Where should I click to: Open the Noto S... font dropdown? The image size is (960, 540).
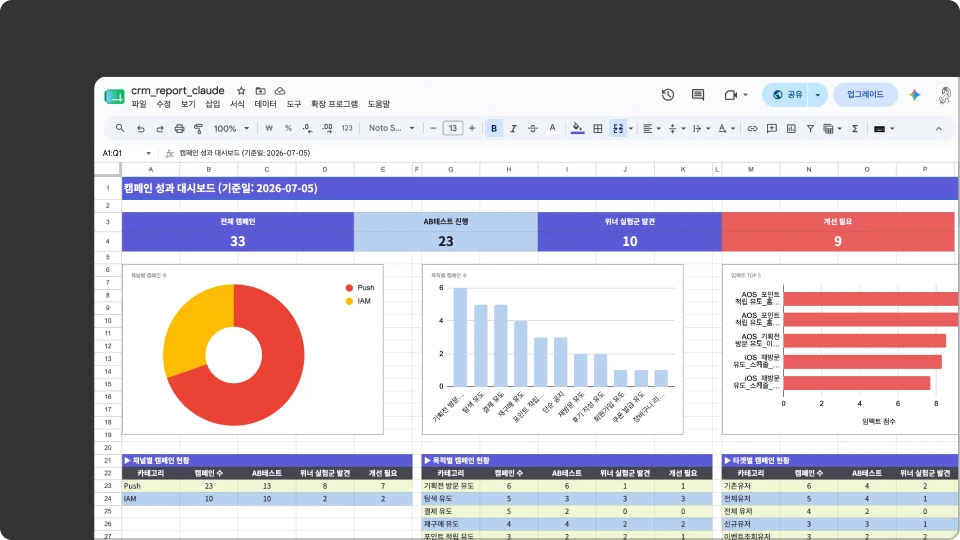click(391, 129)
